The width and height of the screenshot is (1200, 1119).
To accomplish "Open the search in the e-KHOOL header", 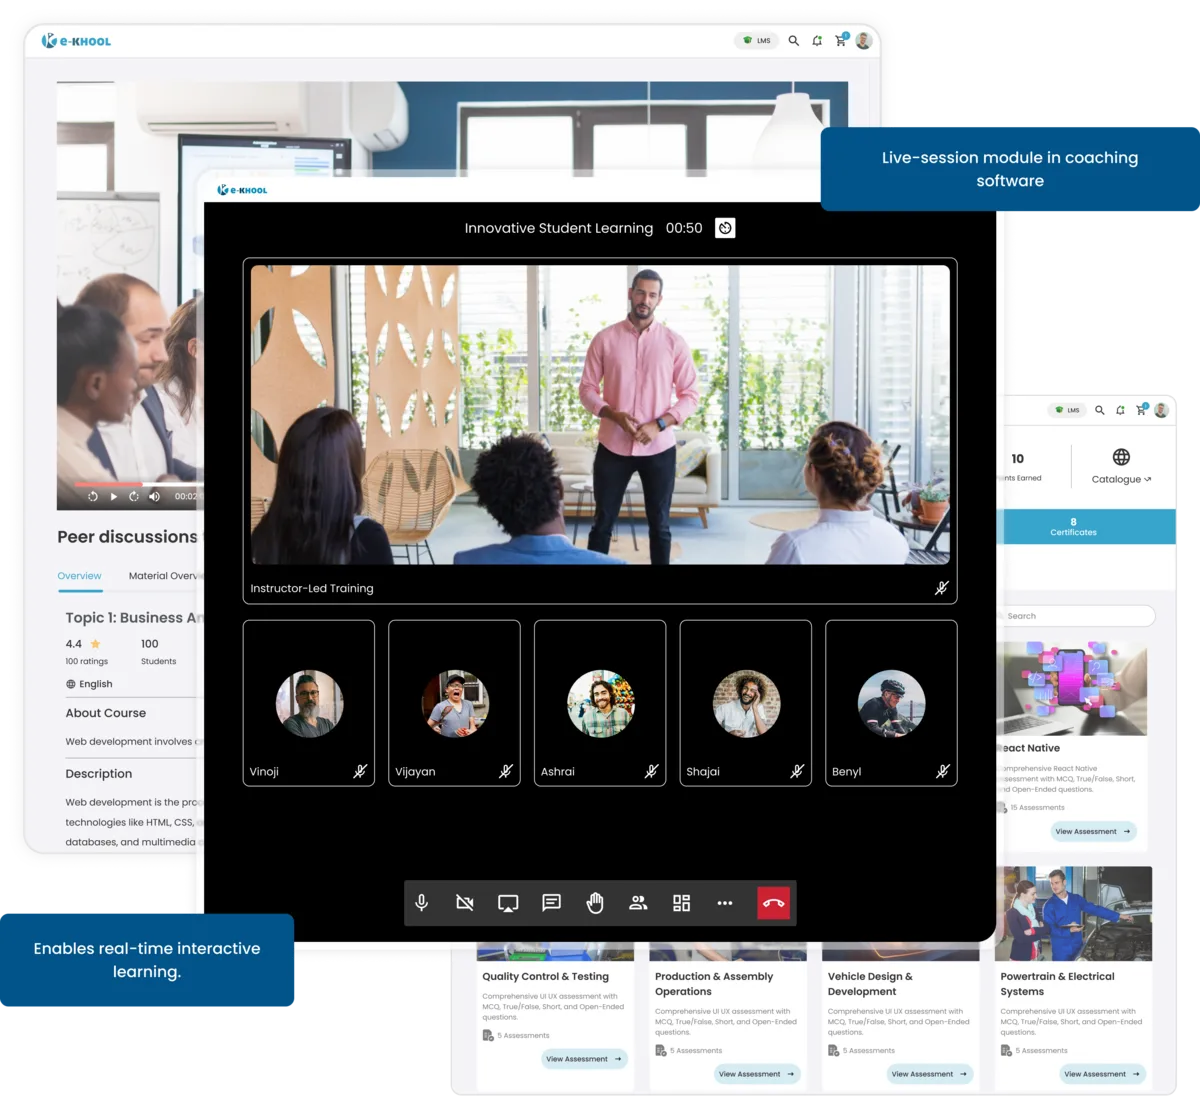I will point(793,41).
